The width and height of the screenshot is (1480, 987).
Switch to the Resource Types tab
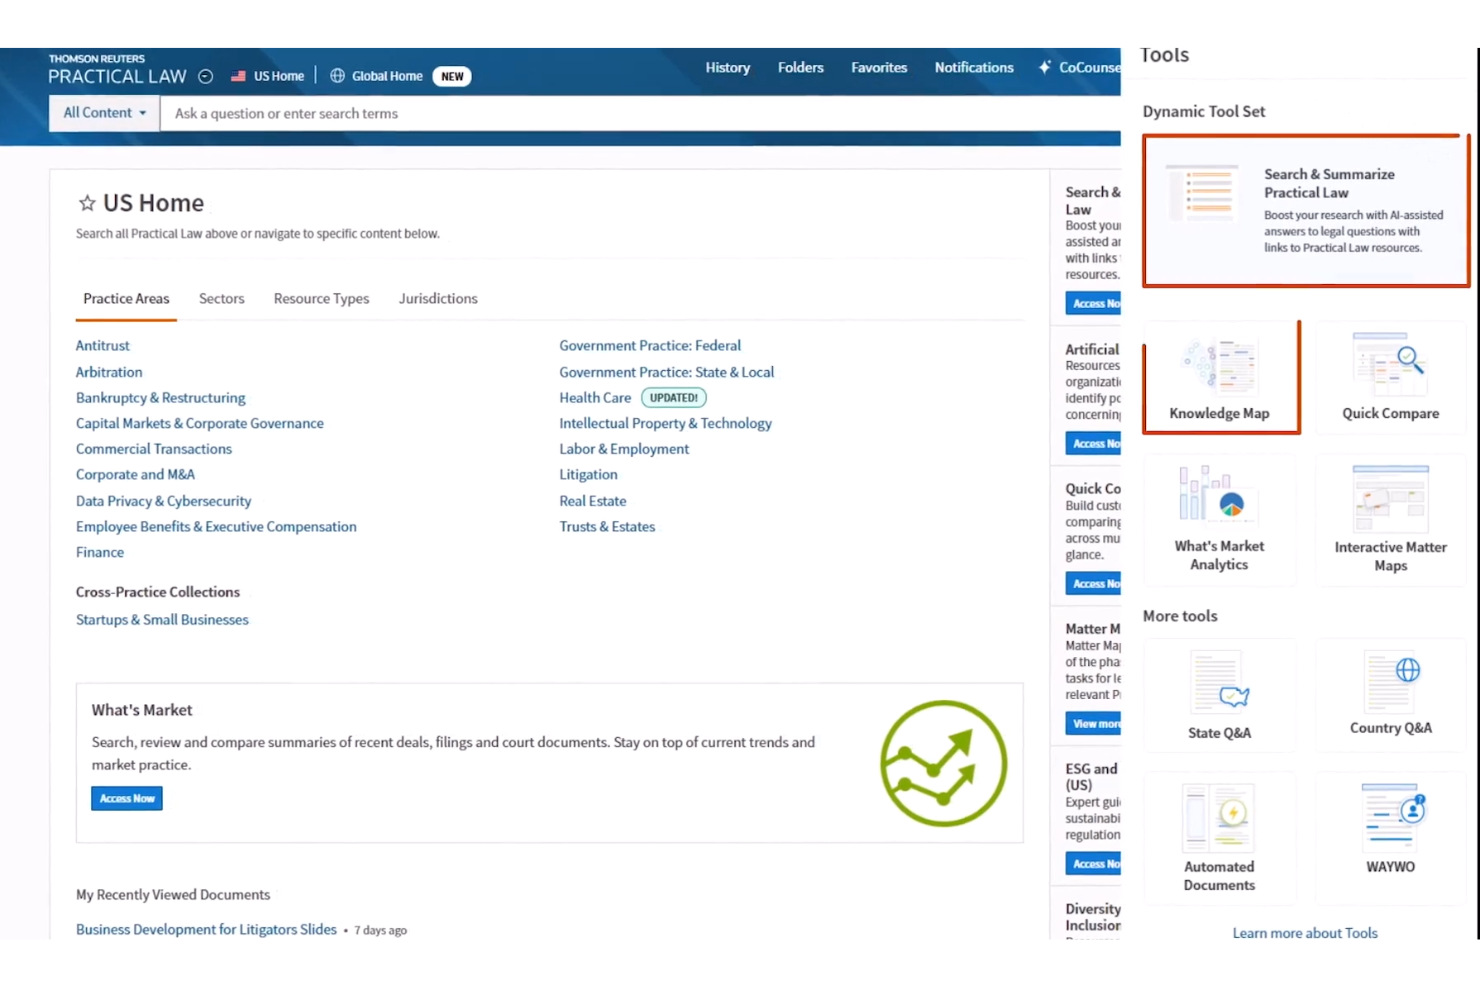pos(321,298)
